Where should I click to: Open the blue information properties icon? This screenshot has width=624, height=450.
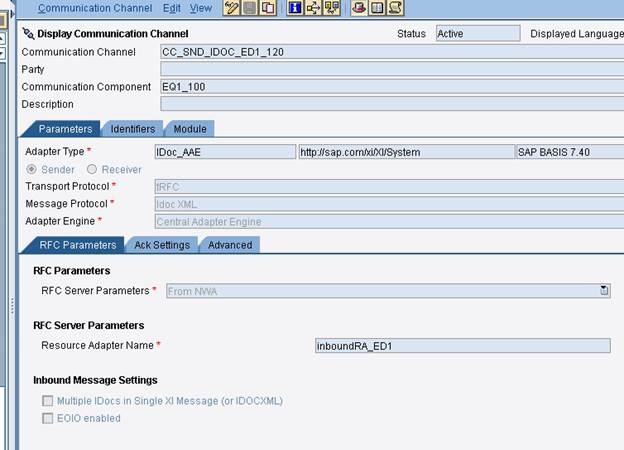click(295, 8)
